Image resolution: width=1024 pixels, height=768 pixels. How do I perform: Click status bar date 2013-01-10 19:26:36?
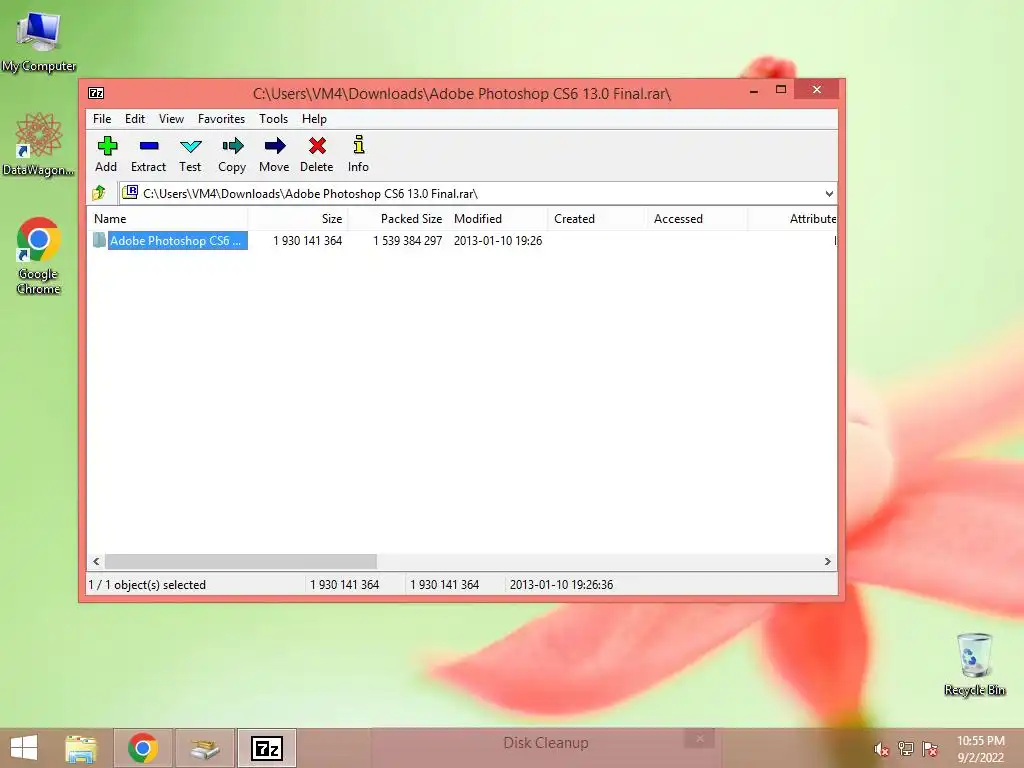pyautogui.click(x=562, y=584)
